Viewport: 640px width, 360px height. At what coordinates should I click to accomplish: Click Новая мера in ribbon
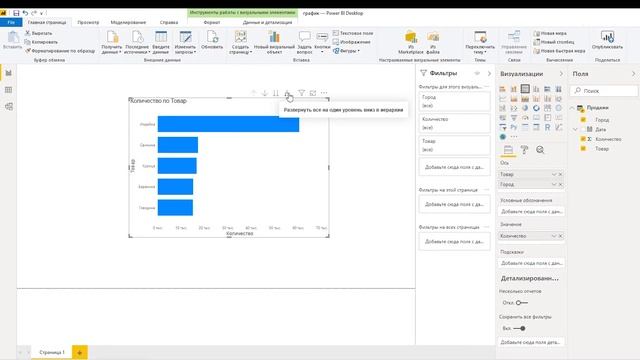pos(550,33)
